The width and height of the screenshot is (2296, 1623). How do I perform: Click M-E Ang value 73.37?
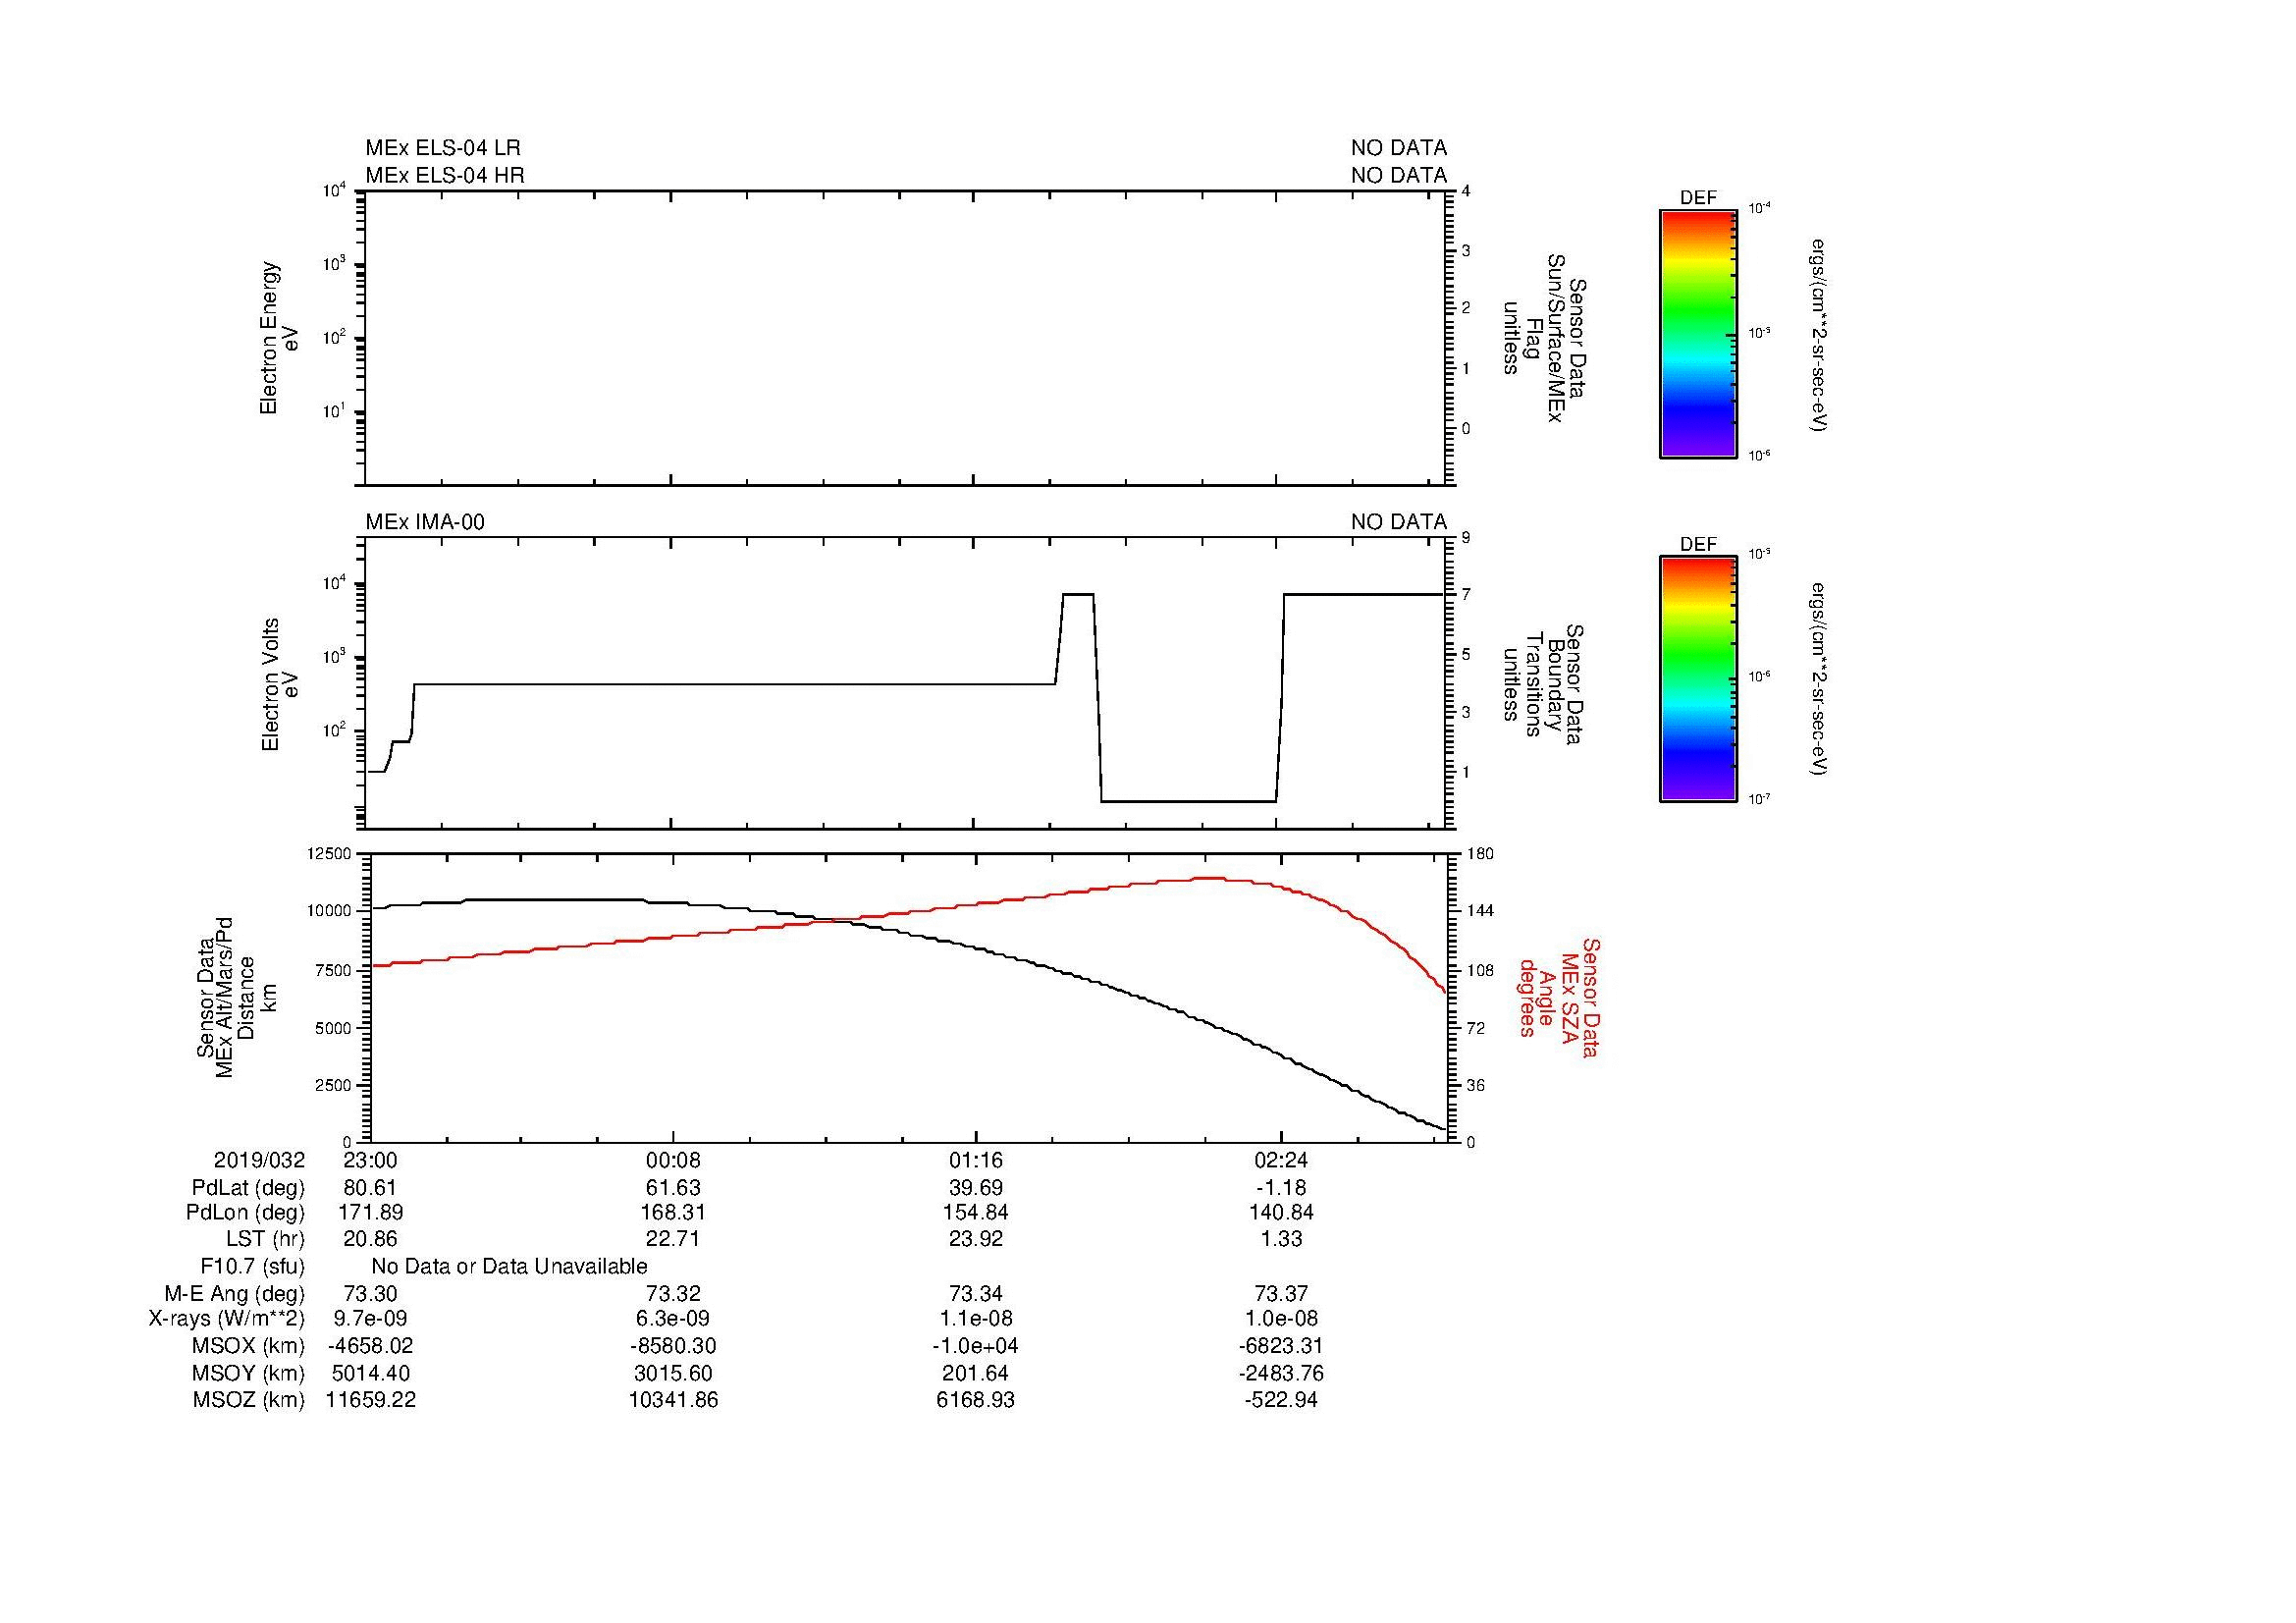(1281, 1294)
